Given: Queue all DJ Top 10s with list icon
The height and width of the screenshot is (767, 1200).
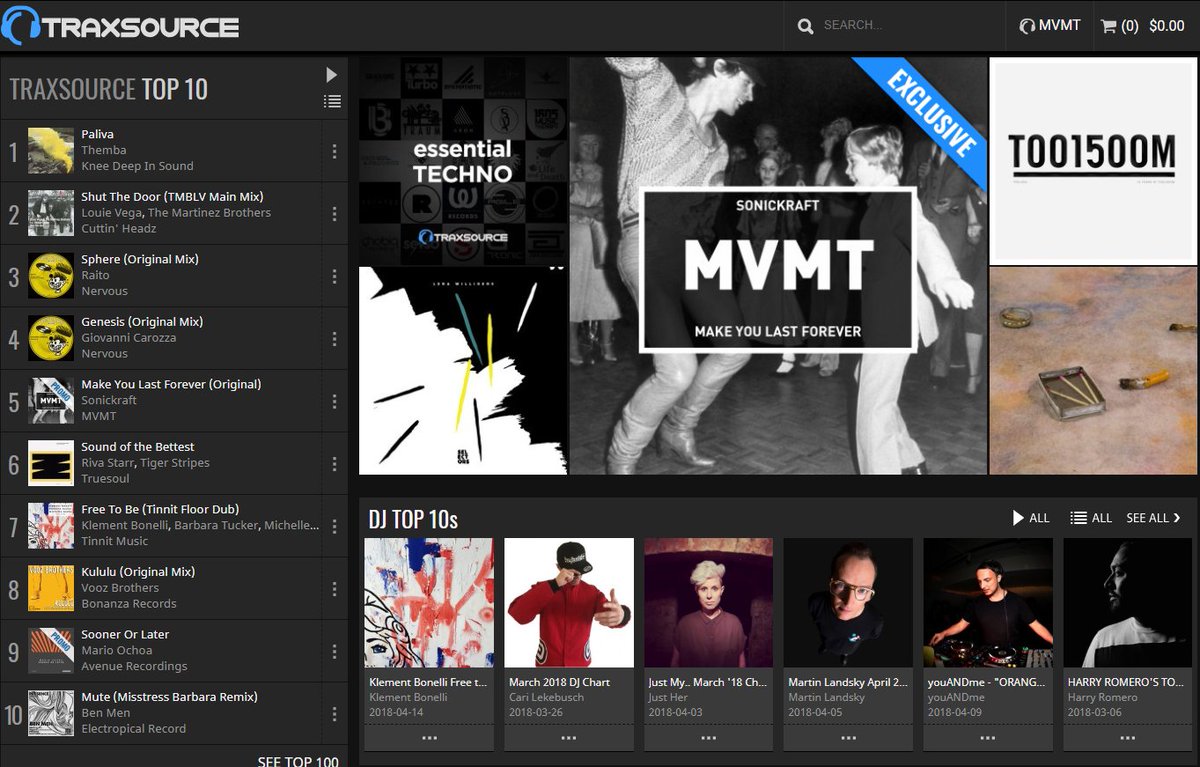Looking at the screenshot, I should pos(1091,518).
